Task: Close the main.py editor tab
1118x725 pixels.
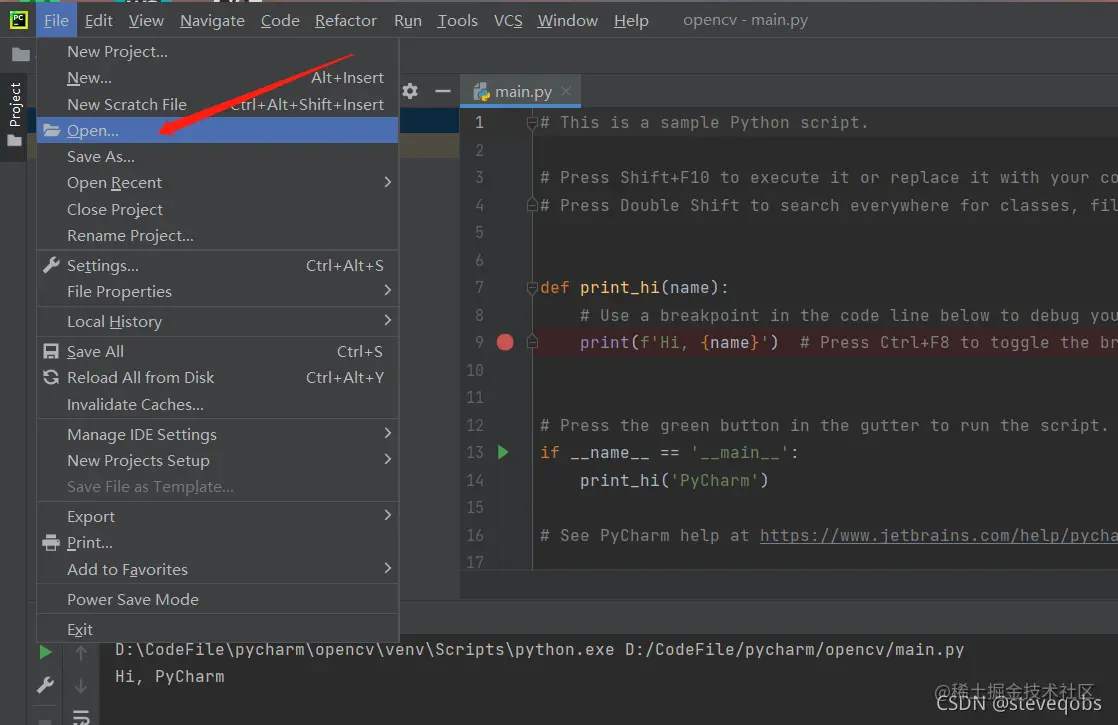Action: [566, 91]
